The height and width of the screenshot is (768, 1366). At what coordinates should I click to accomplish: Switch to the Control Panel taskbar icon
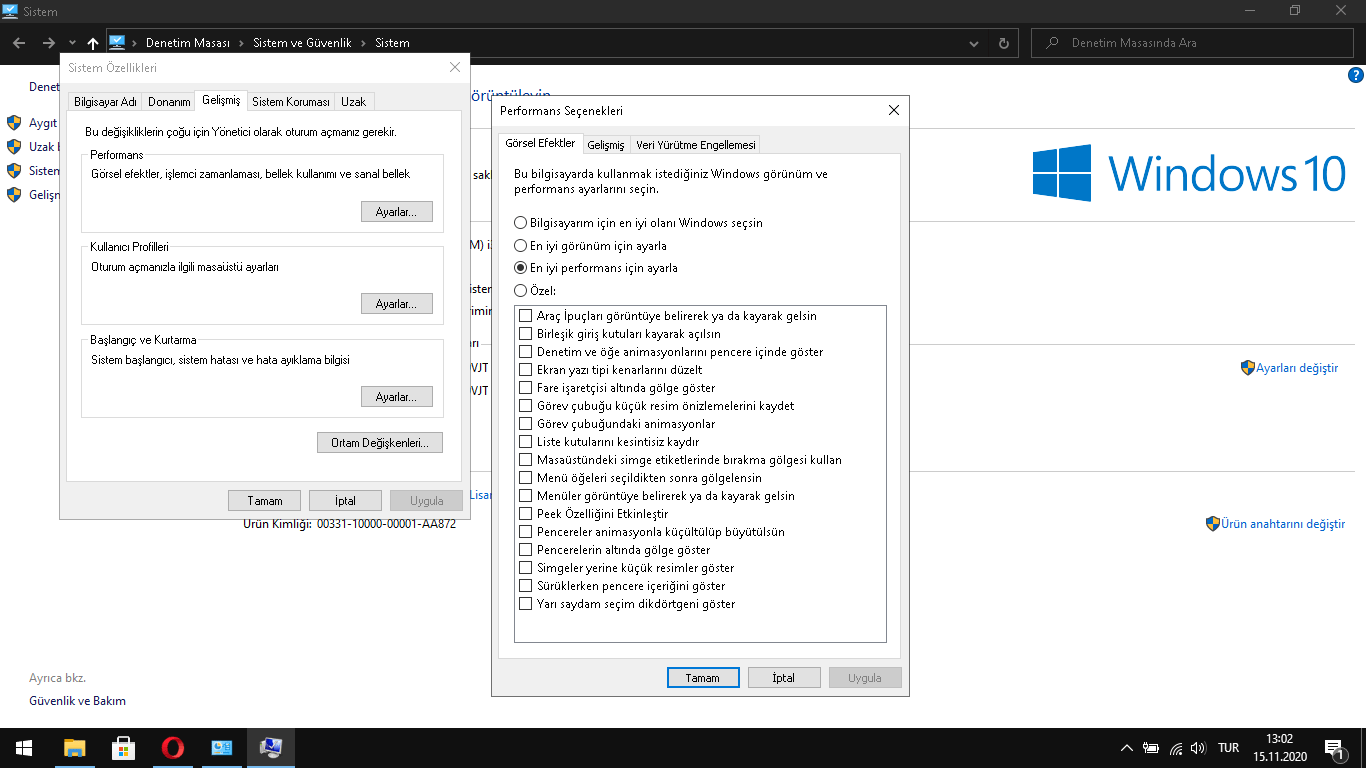222,748
